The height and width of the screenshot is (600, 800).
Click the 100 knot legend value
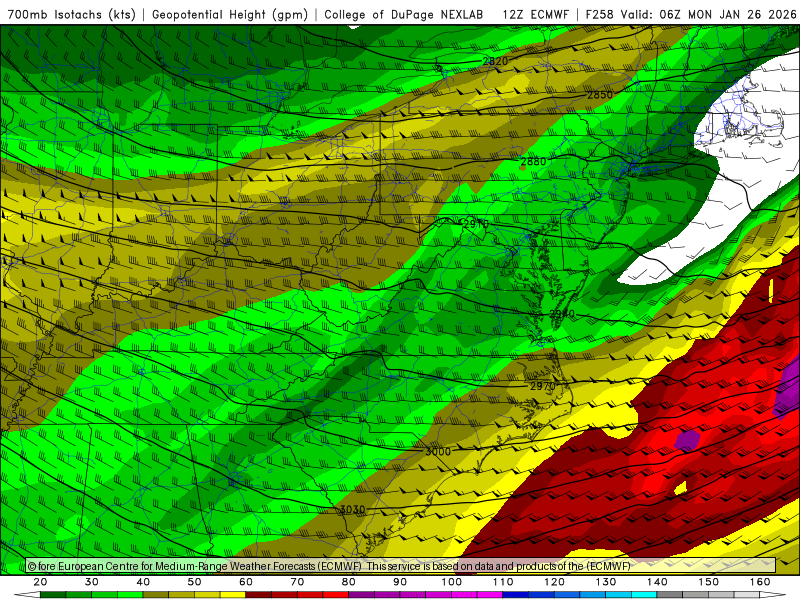[452, 582]
